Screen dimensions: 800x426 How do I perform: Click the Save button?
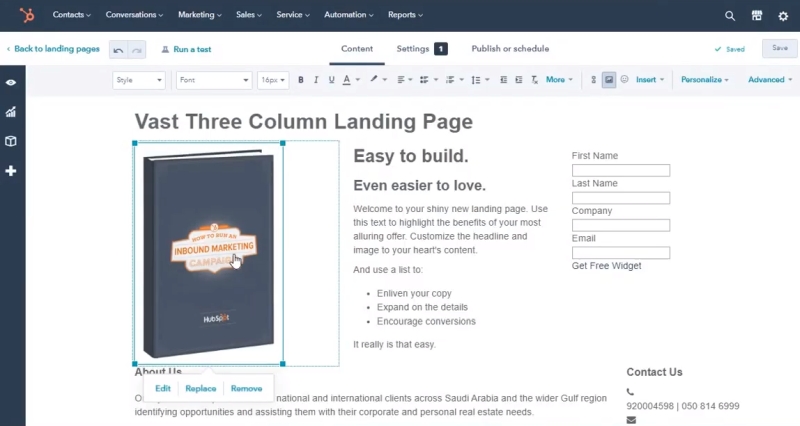[780, 48]
